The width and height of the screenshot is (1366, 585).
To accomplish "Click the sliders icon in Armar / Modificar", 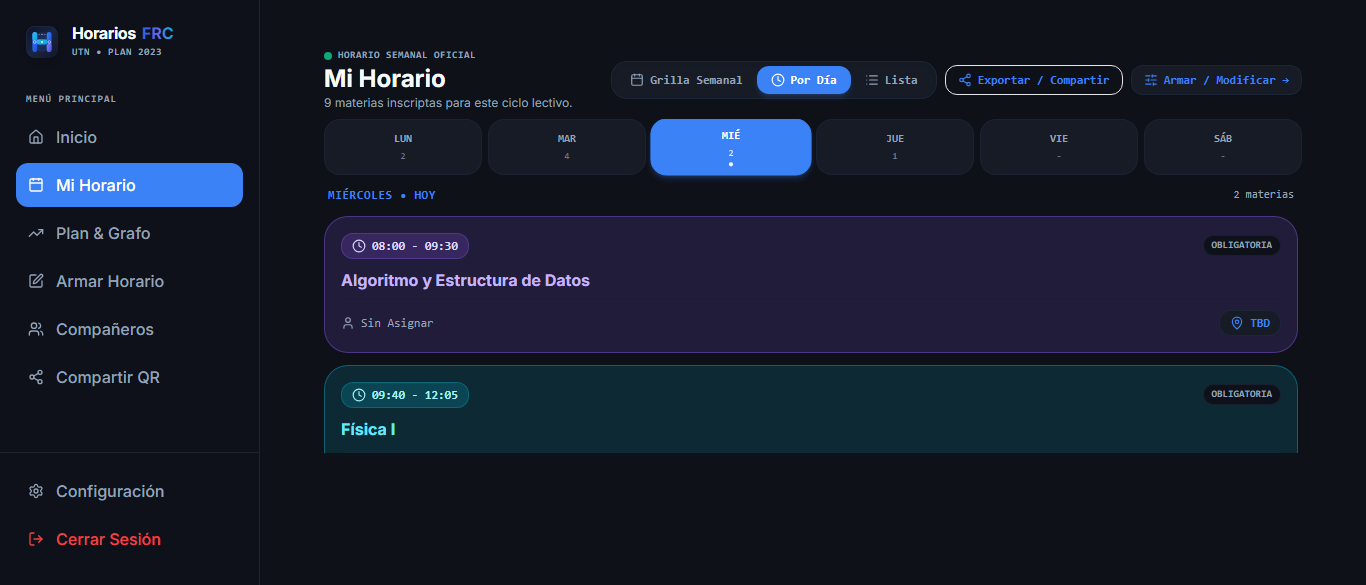I will coord(1151,80).
